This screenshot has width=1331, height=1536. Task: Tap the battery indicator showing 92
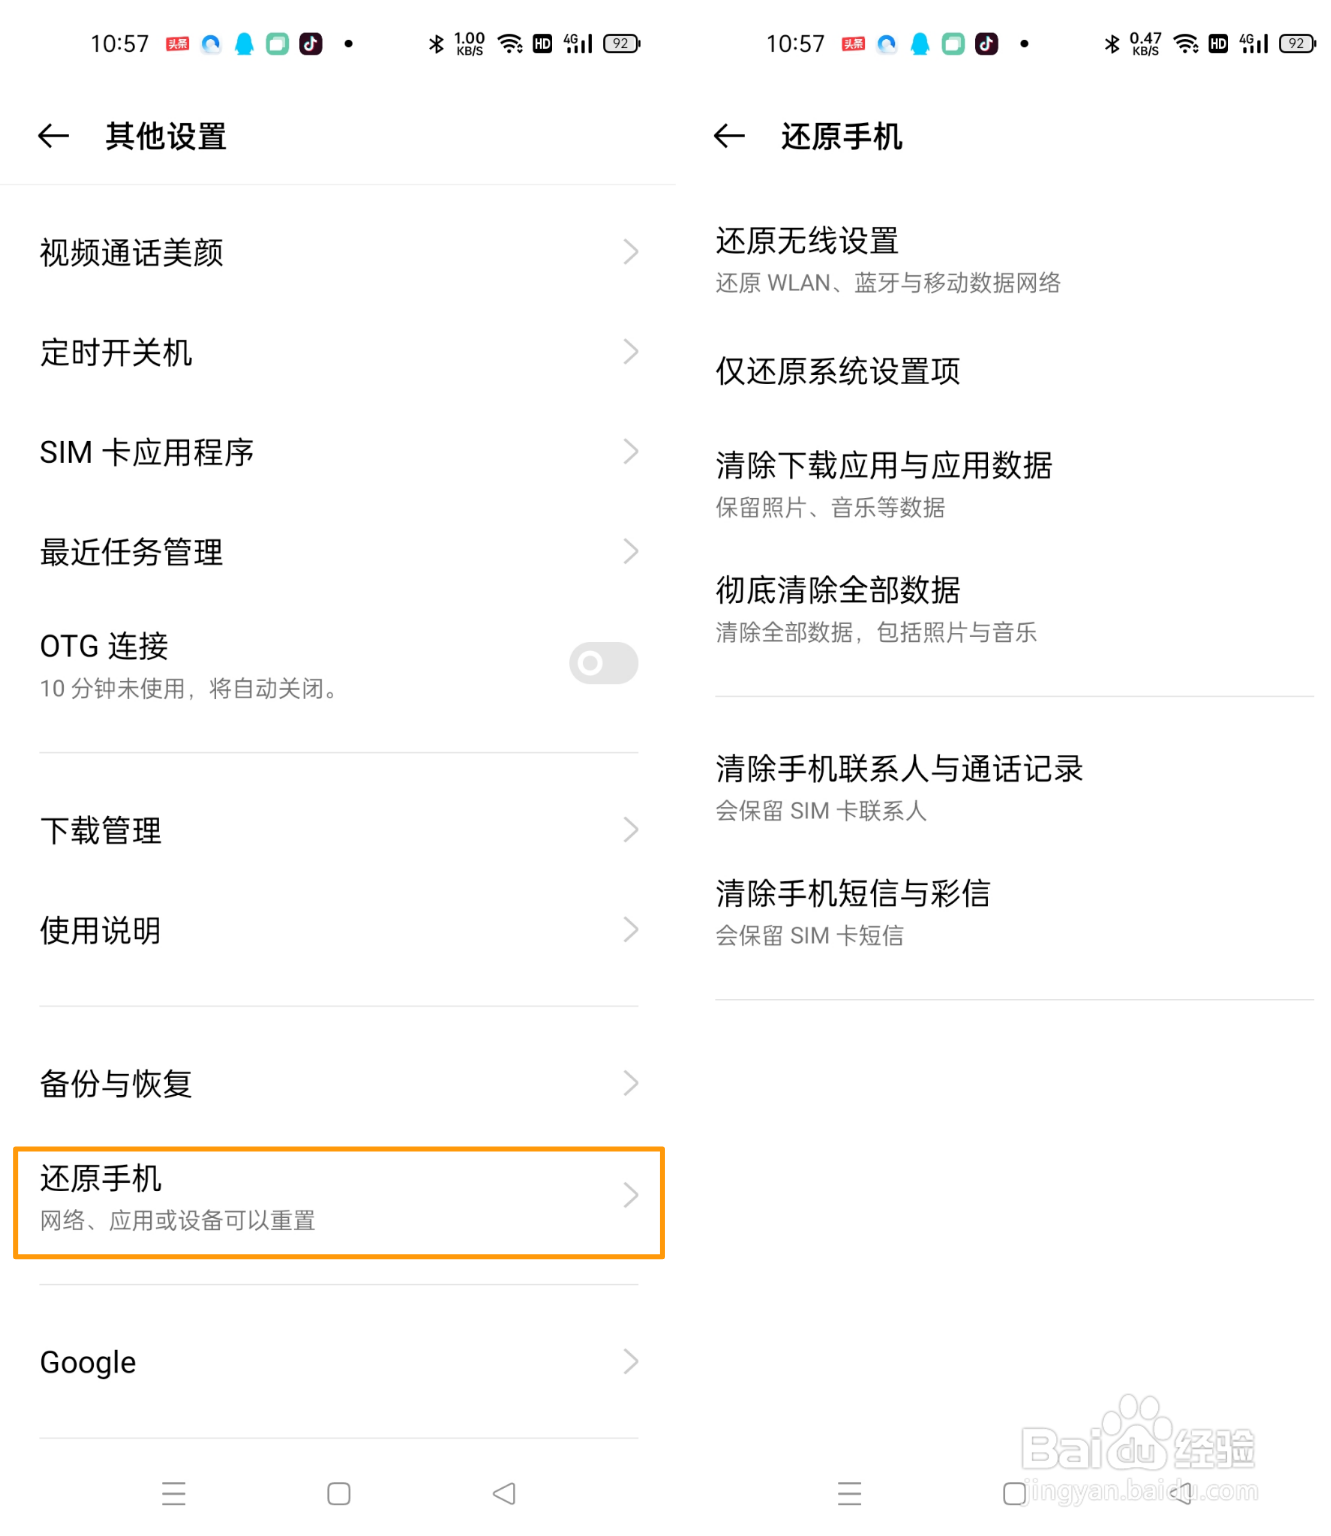click(x=620, y=42)
